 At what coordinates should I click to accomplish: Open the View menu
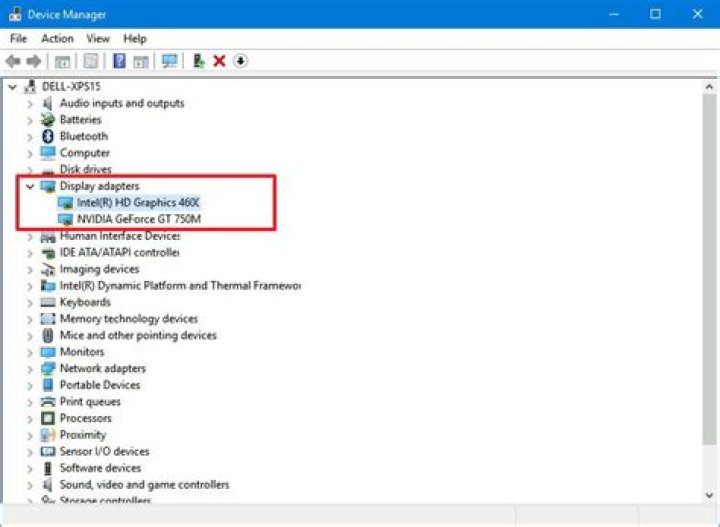[x=98, y=39]
